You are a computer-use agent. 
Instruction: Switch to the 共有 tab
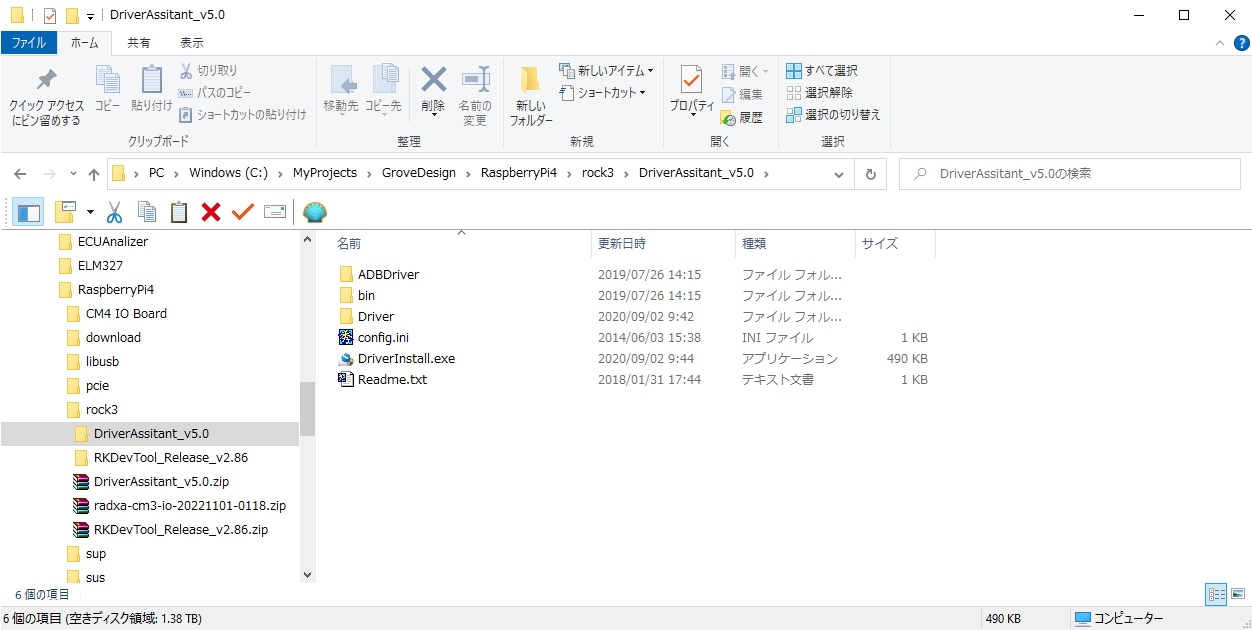point(139,43)
